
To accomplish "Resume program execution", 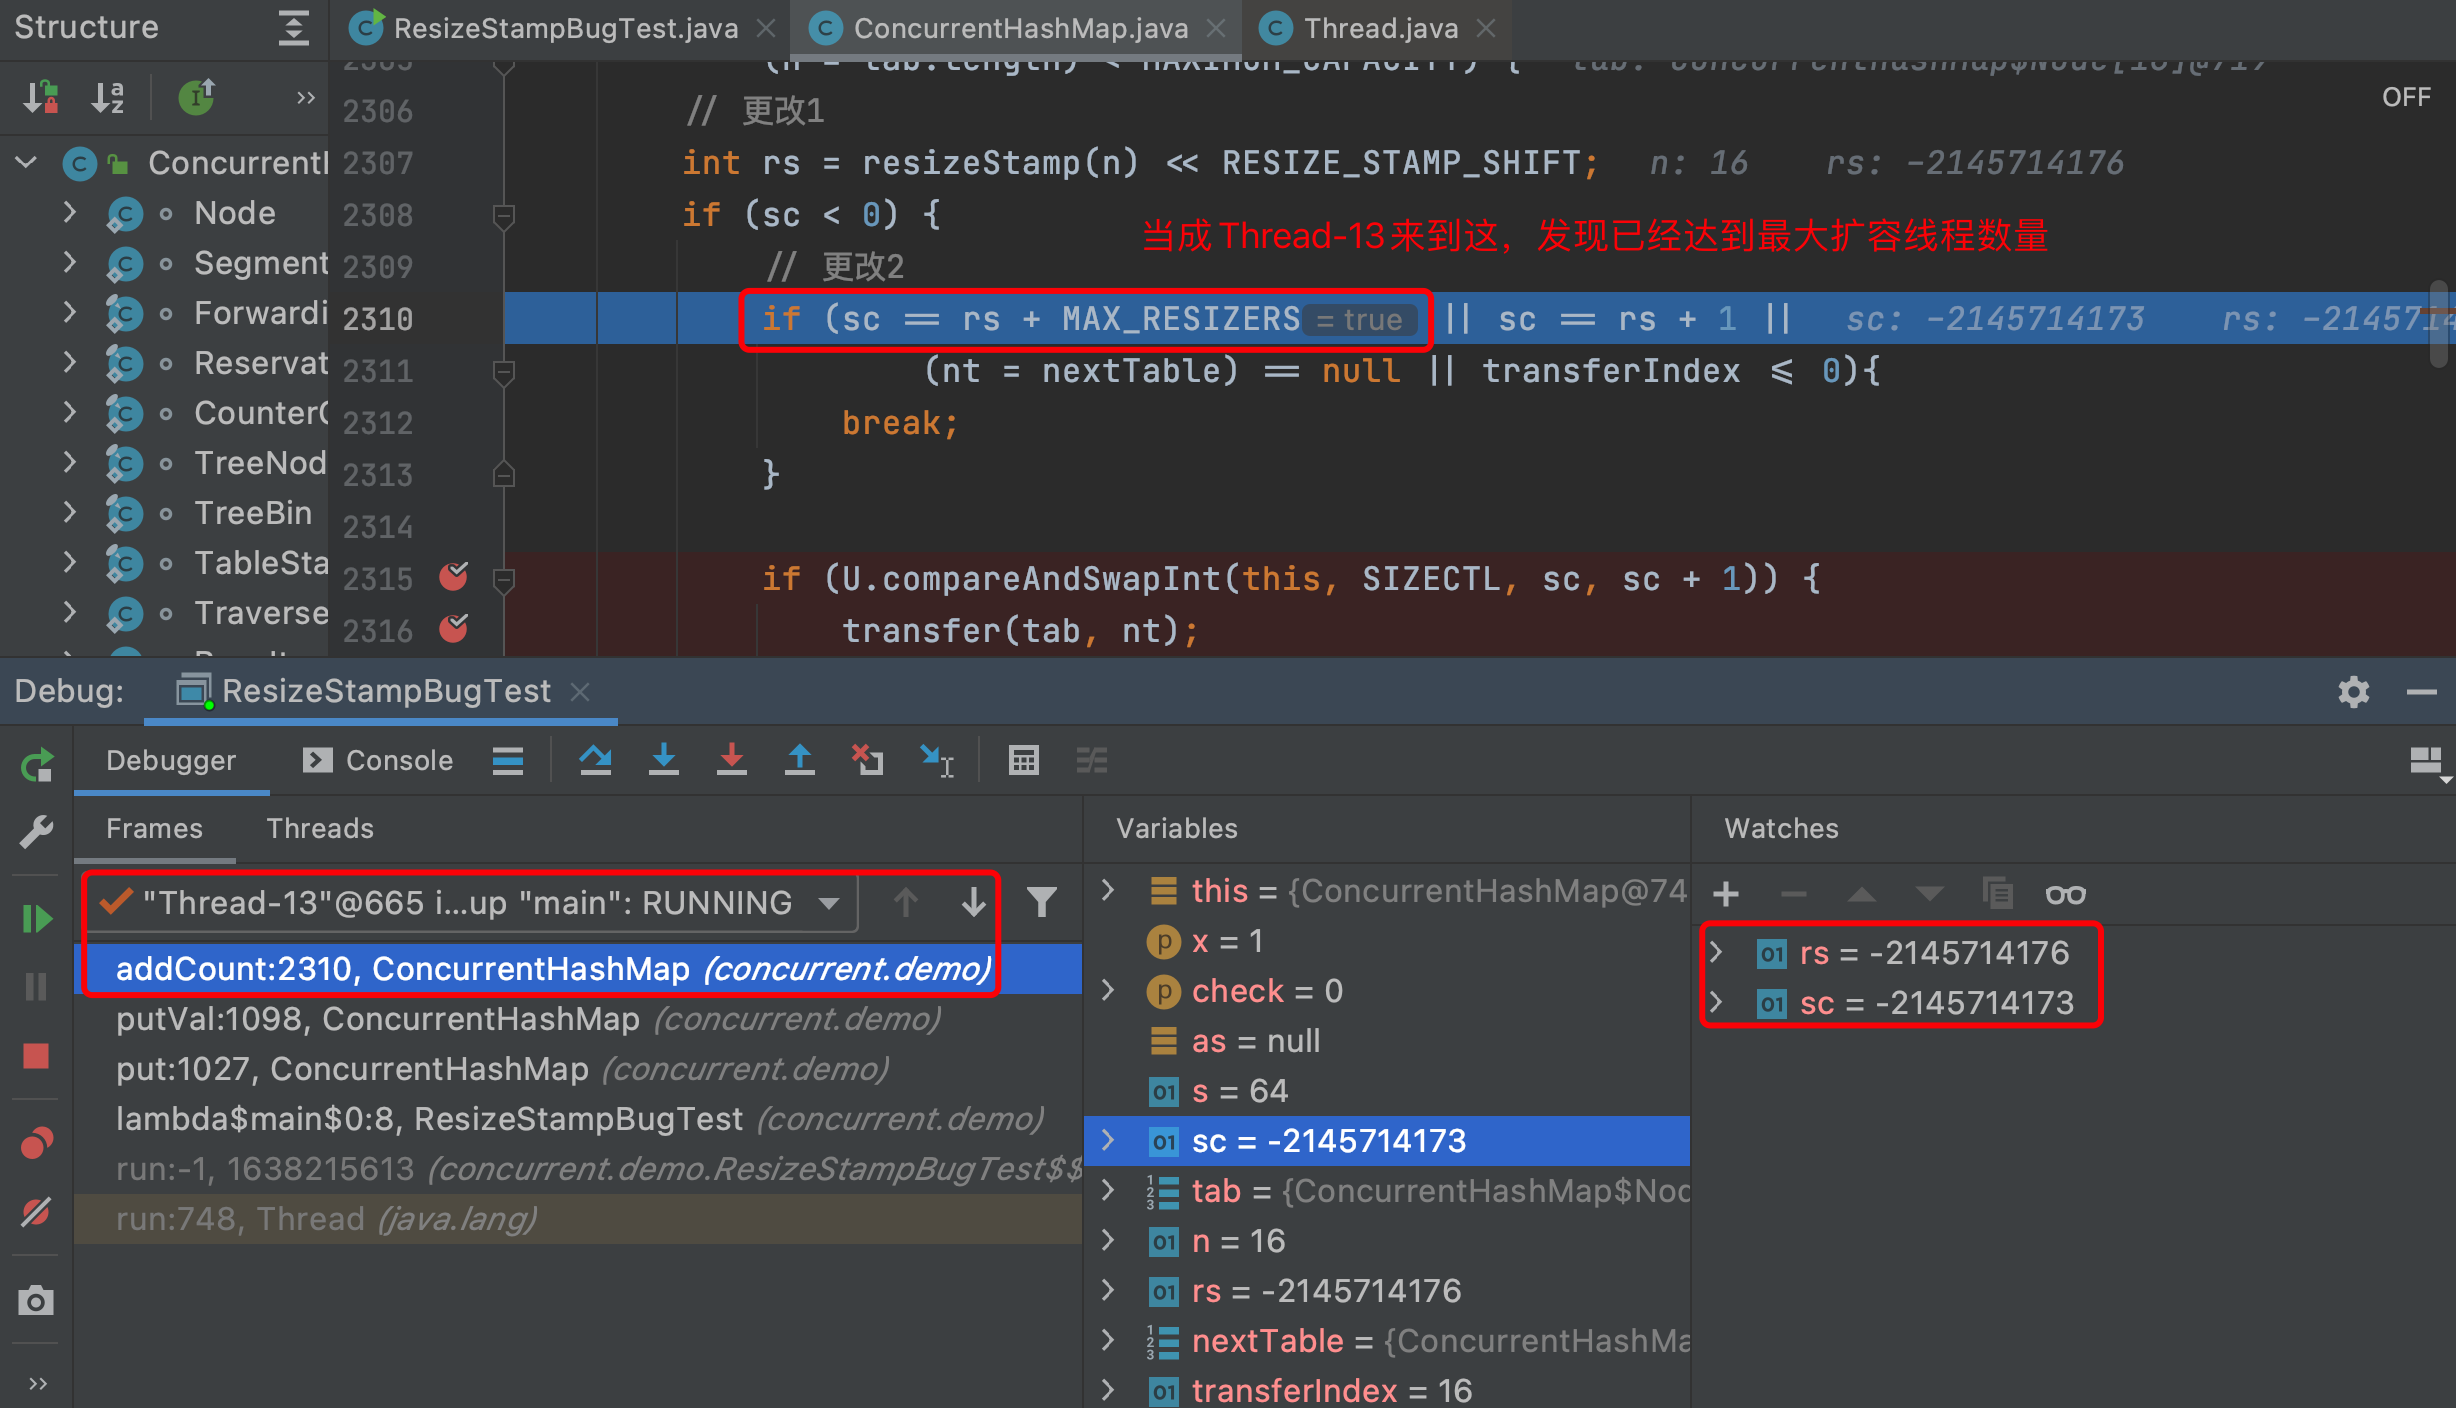I will point(37,918).
